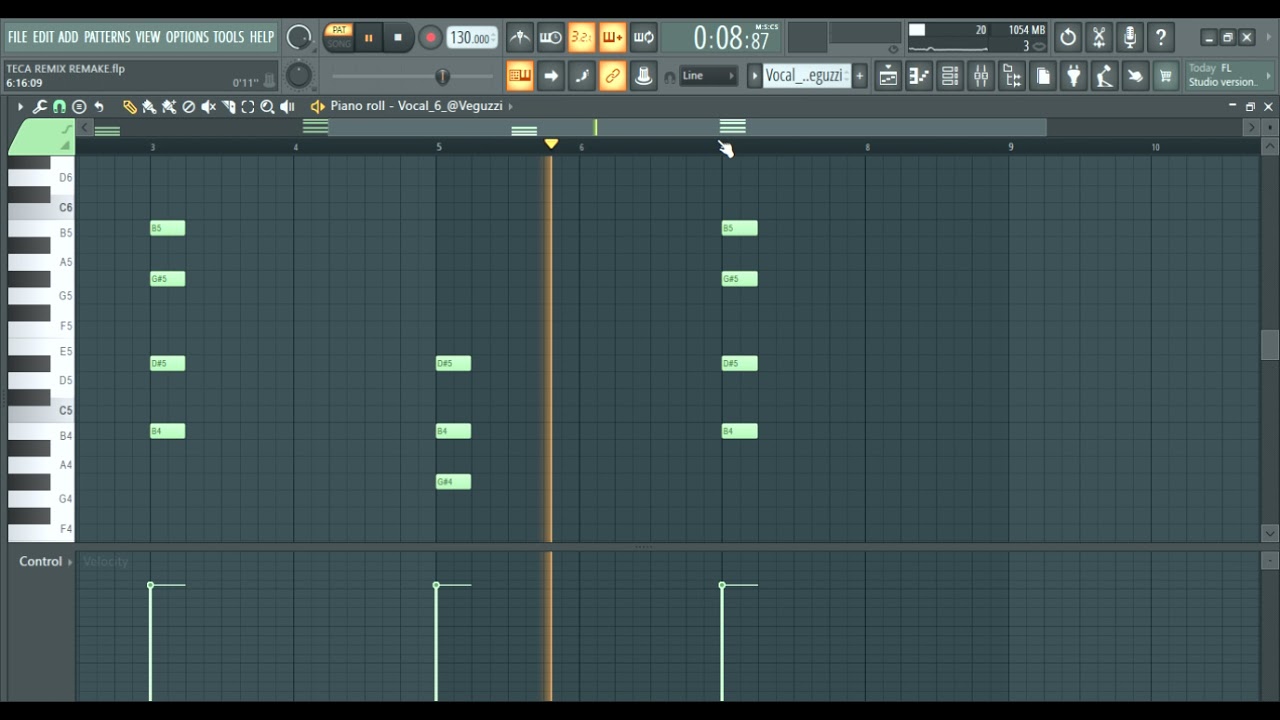Toggle link to controller button
Screen dimensions: 1280x720
pos(613,76)
